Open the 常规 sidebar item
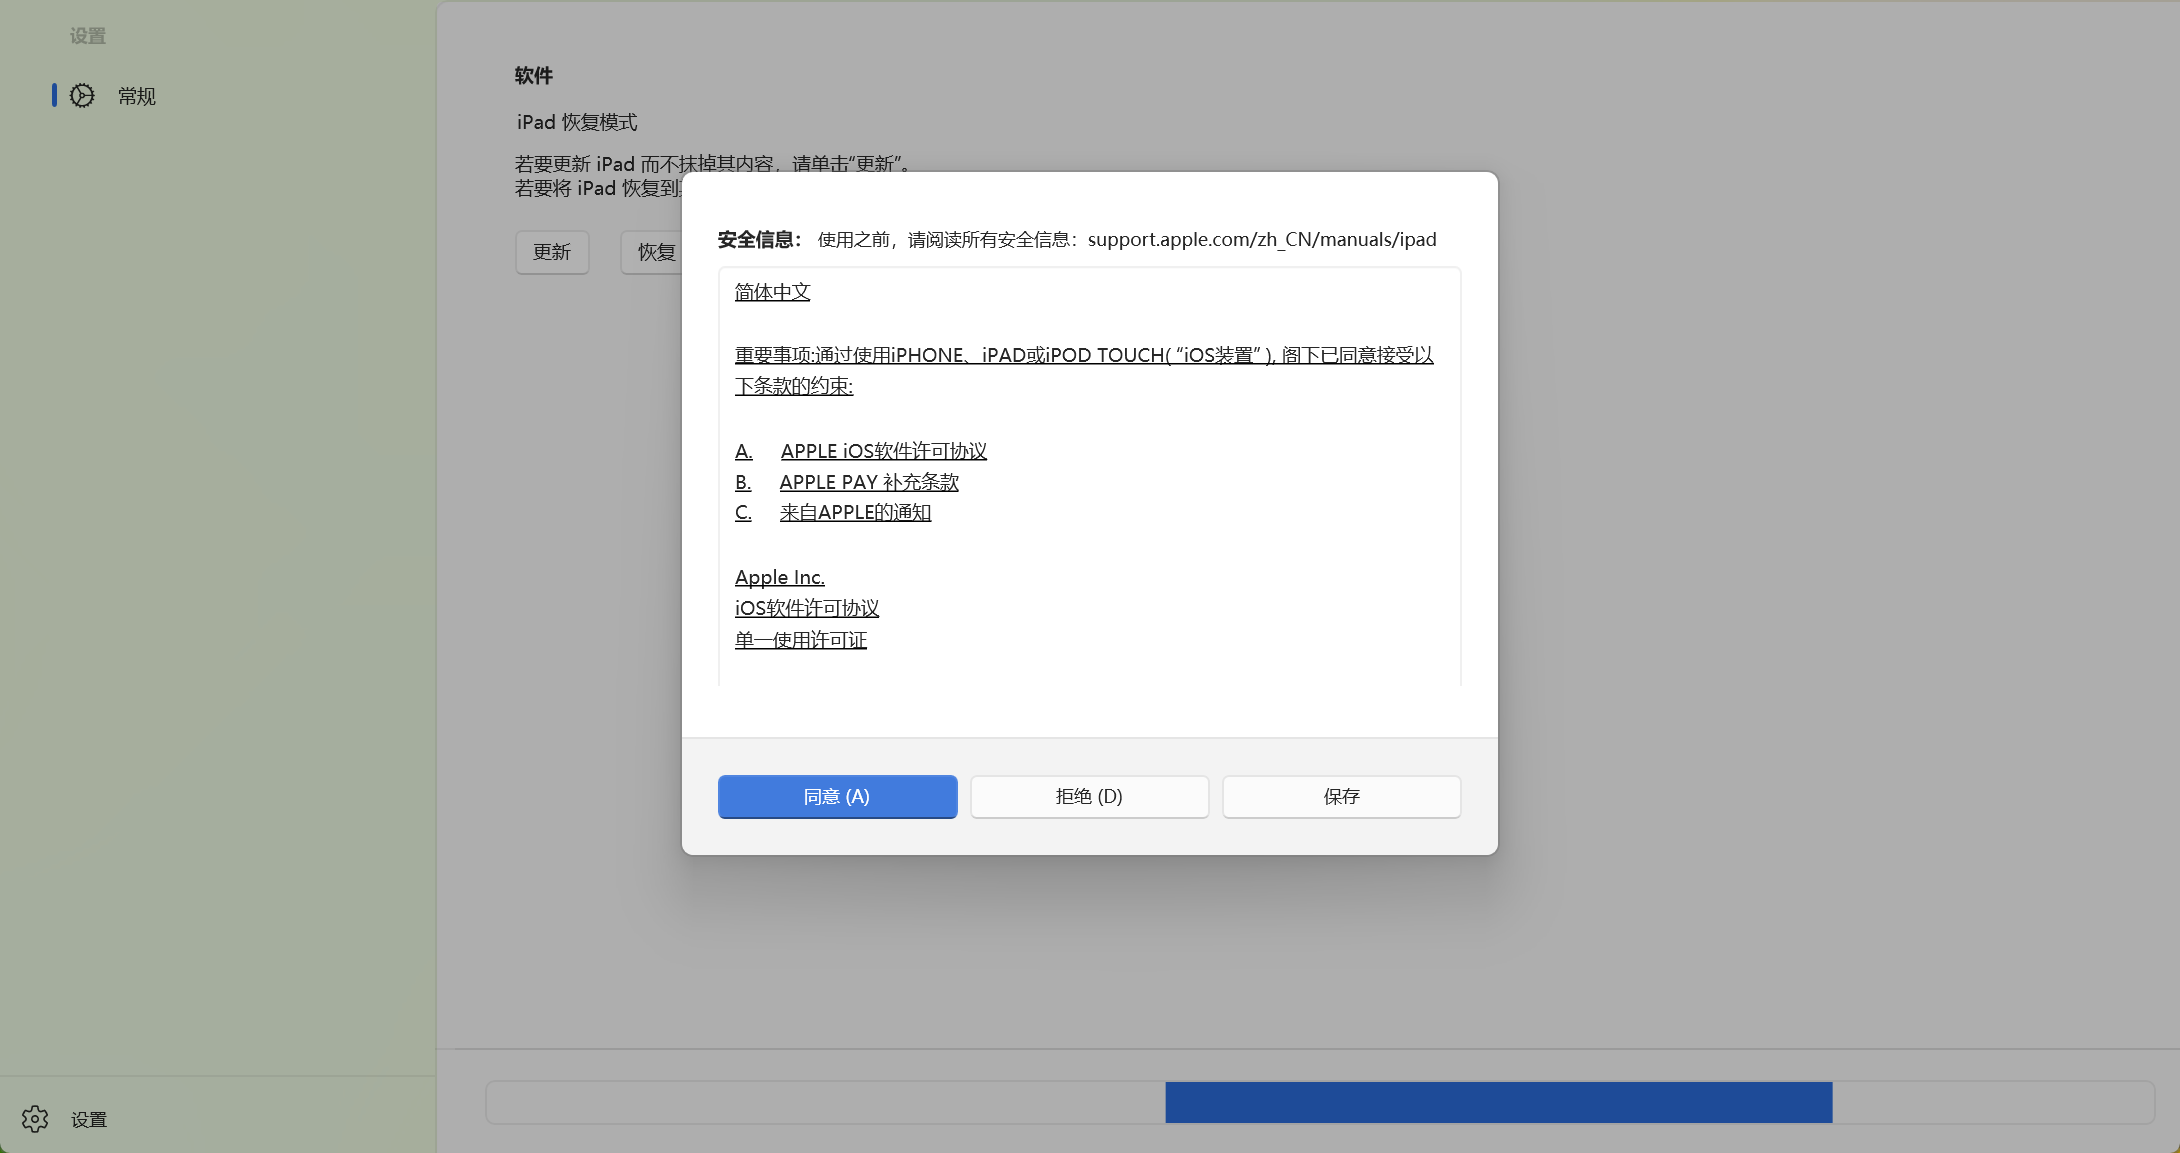Viewport: 2180px width, 1153px height. pos(136,96)
